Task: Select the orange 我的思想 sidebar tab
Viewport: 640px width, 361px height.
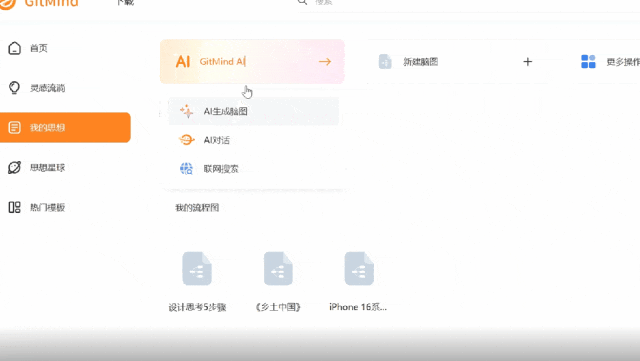Action: coord(65,127)
